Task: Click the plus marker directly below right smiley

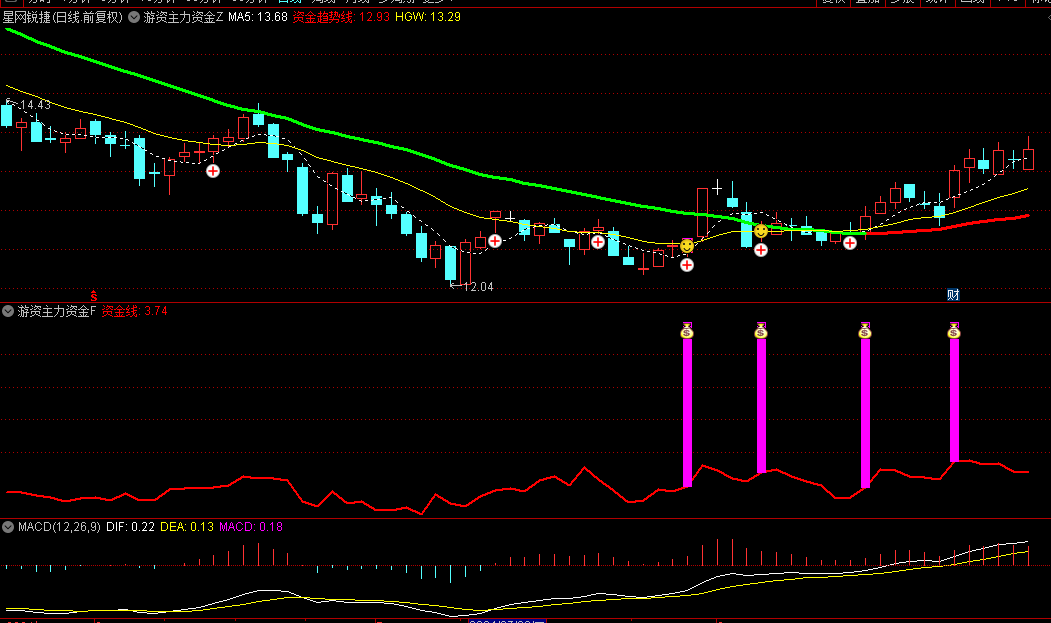Action: click(x=761, y=250)
